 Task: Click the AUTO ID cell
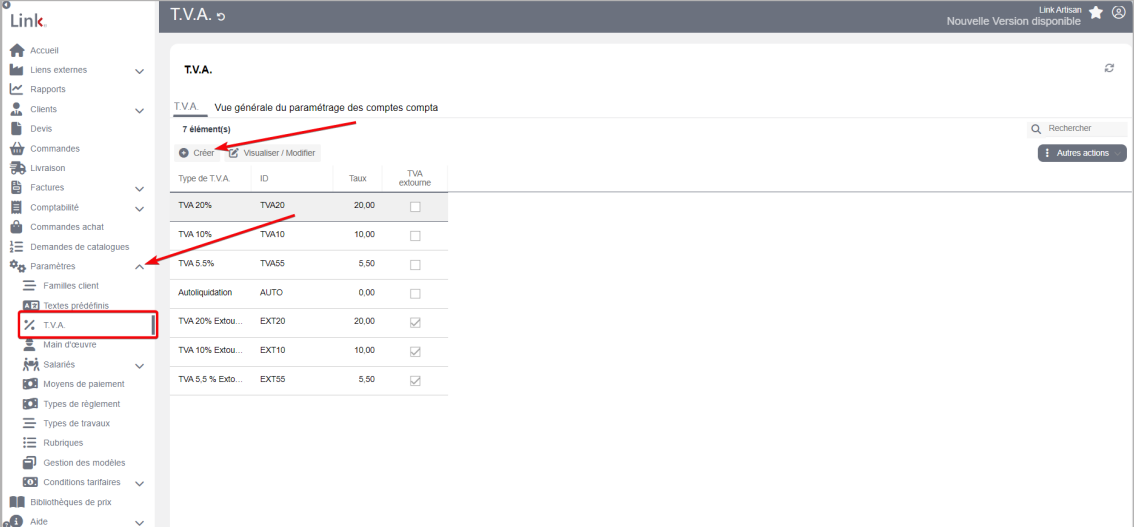(271, 293)
